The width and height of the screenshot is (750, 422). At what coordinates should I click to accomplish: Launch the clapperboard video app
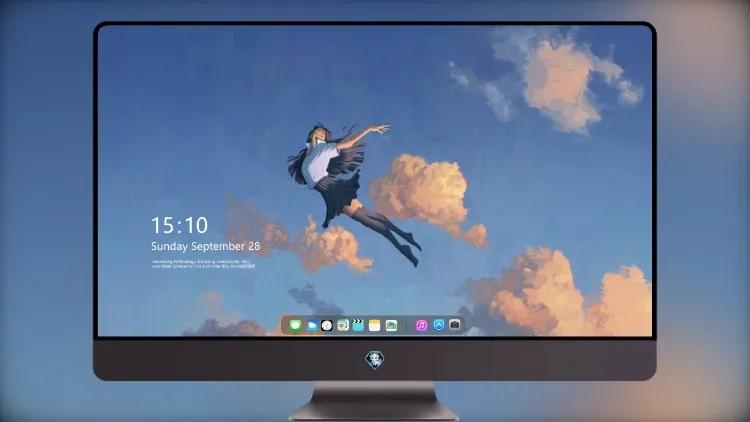pyautogui.click(x=358, y=325)
